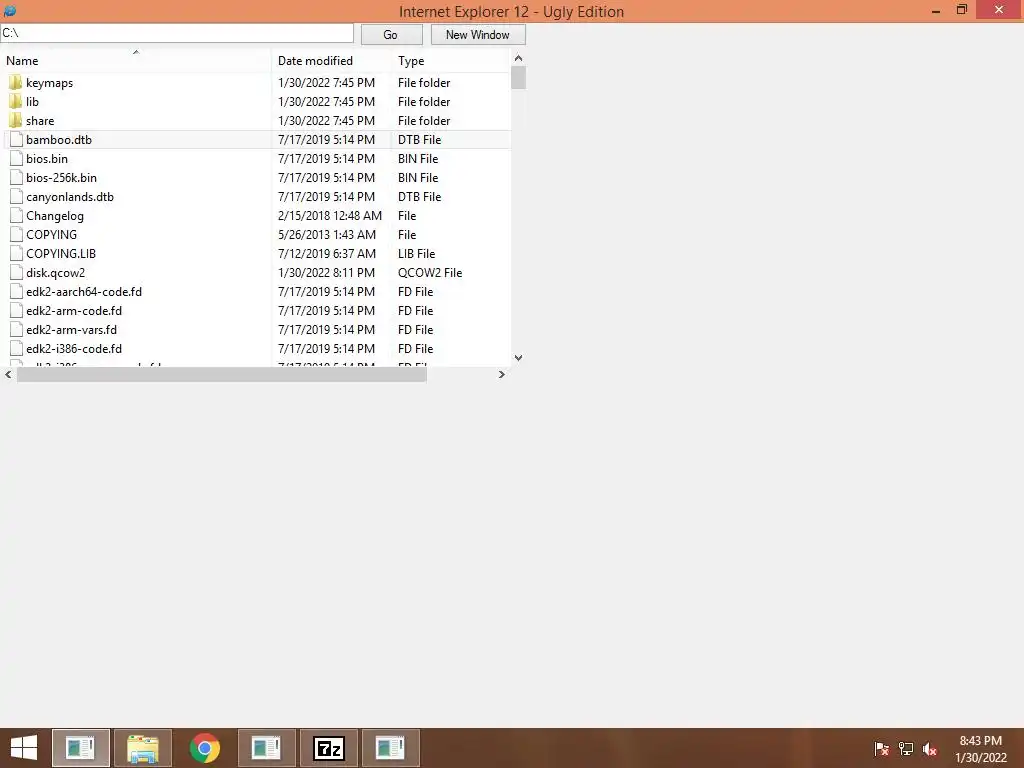The image size is (1024, 768).
Task: Click the sort arrow above Name column
Action: 136,52
